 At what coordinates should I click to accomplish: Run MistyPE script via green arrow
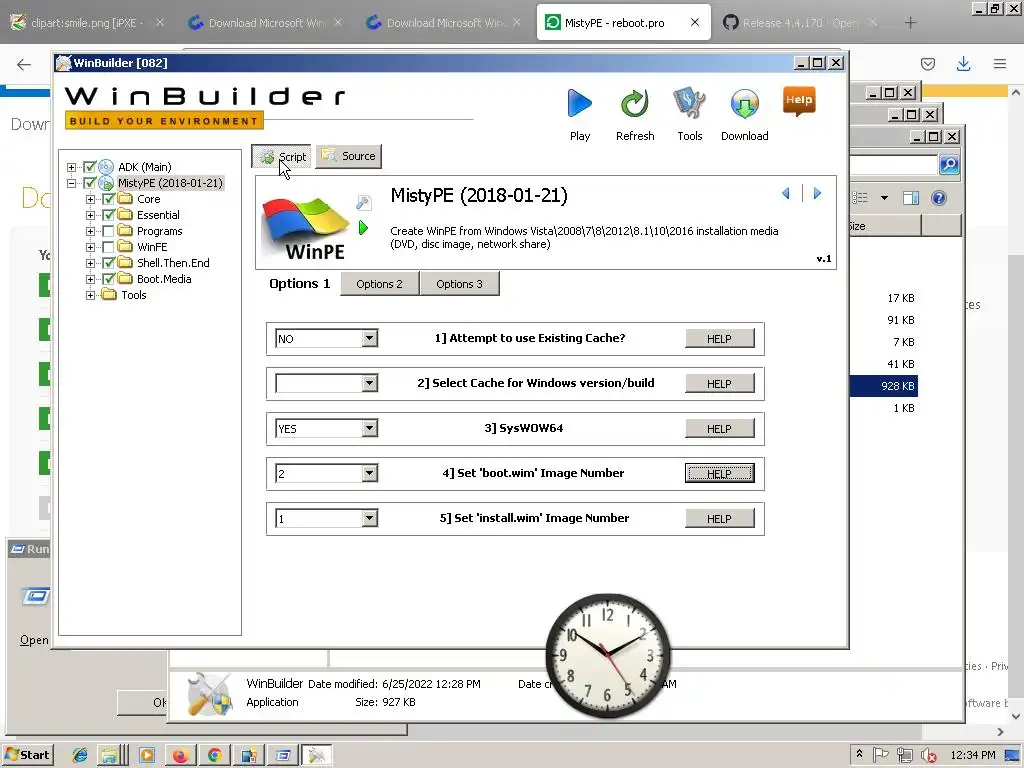[364, 228]
